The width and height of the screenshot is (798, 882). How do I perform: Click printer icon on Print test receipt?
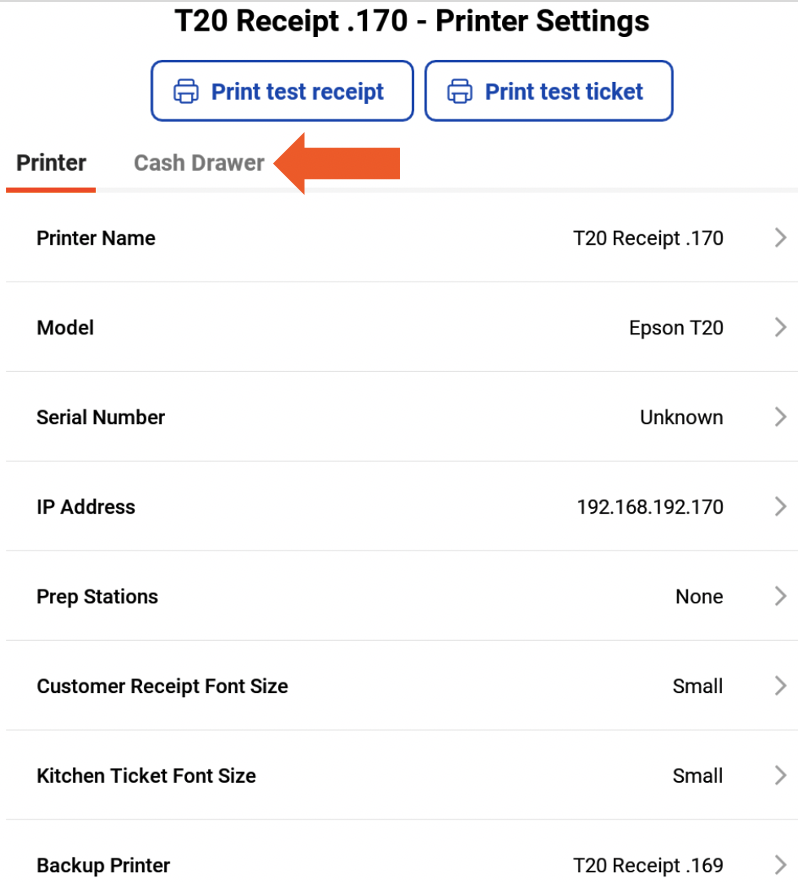pos(186,92)
